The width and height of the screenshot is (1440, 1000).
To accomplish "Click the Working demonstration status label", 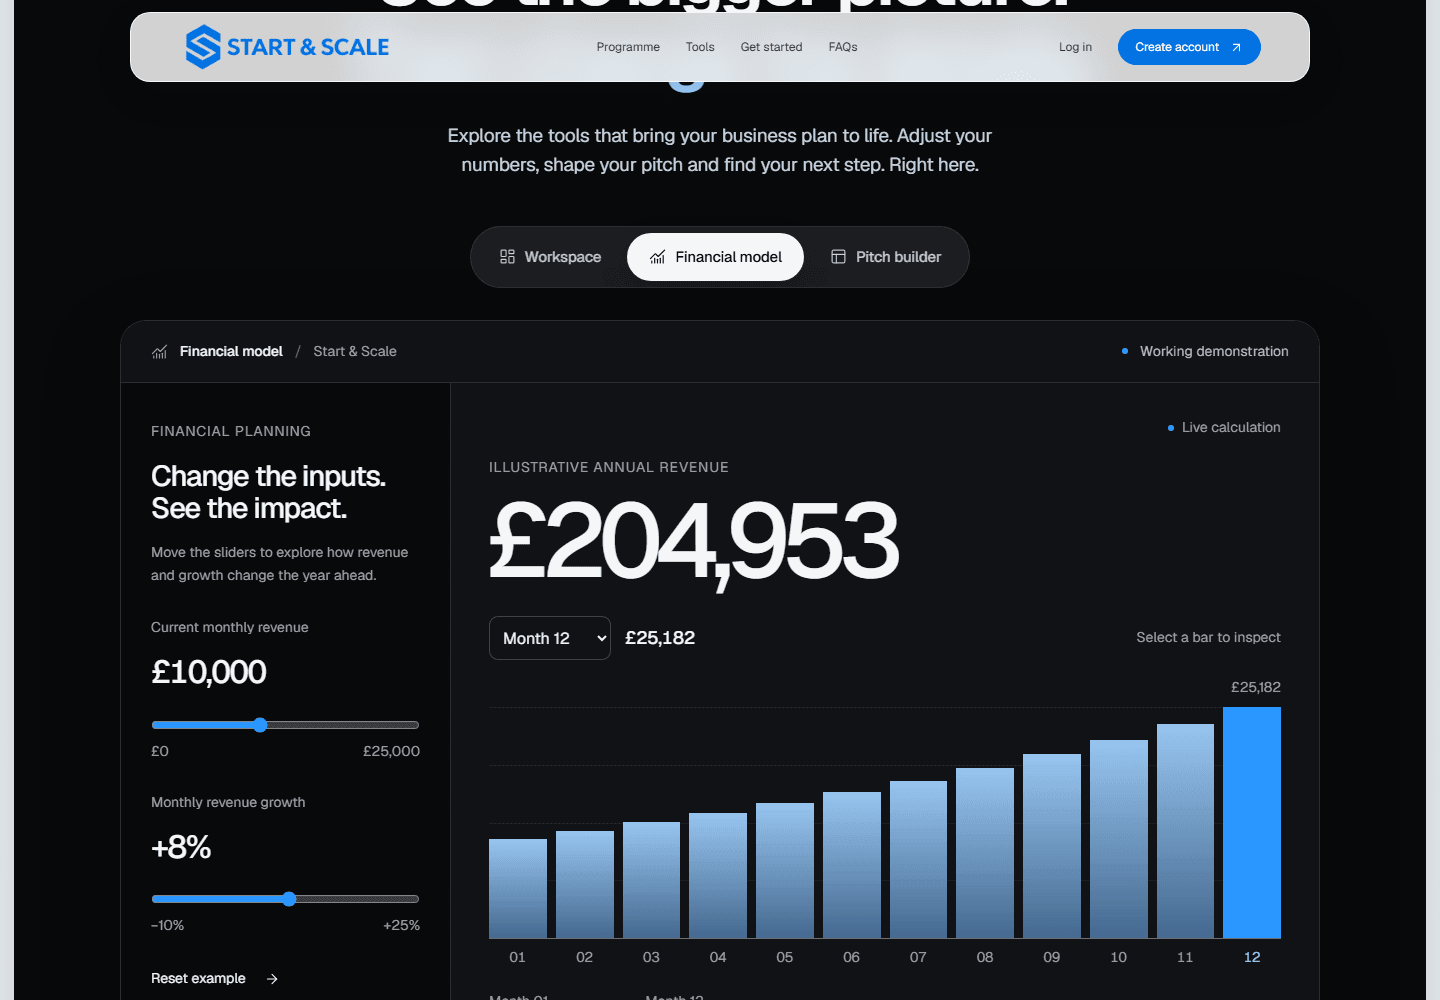I will tap(1214, 351).
